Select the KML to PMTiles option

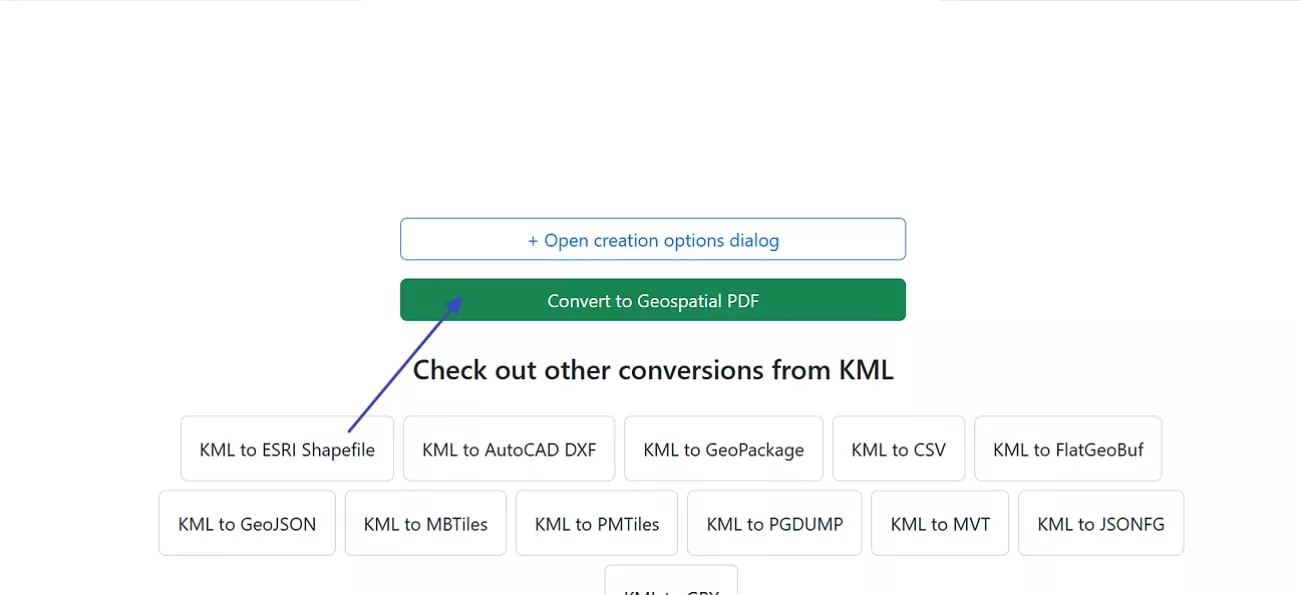click(596, 522)
